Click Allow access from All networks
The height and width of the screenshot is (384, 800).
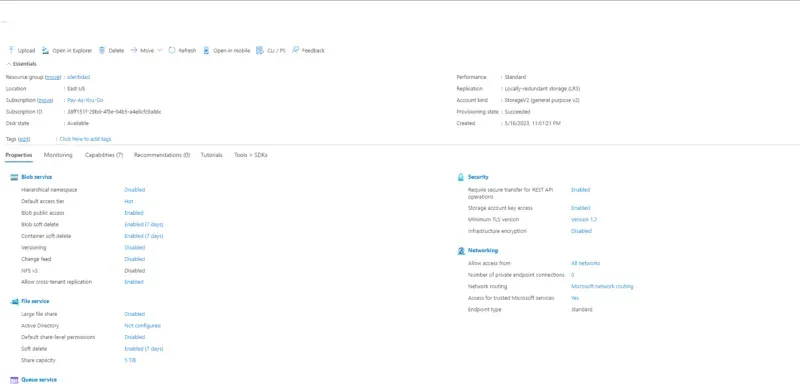point(586,264)
